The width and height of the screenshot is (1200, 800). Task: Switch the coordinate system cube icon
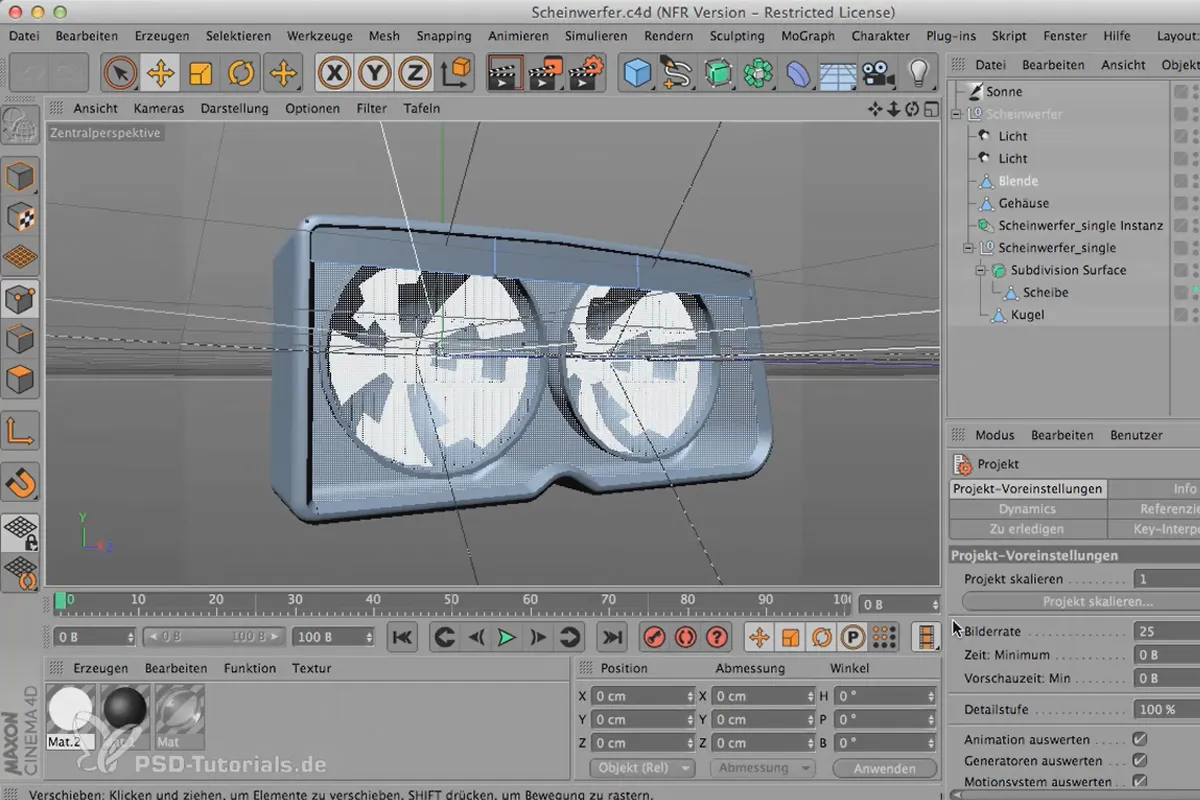pyautogui.click(x=455, y=73)
